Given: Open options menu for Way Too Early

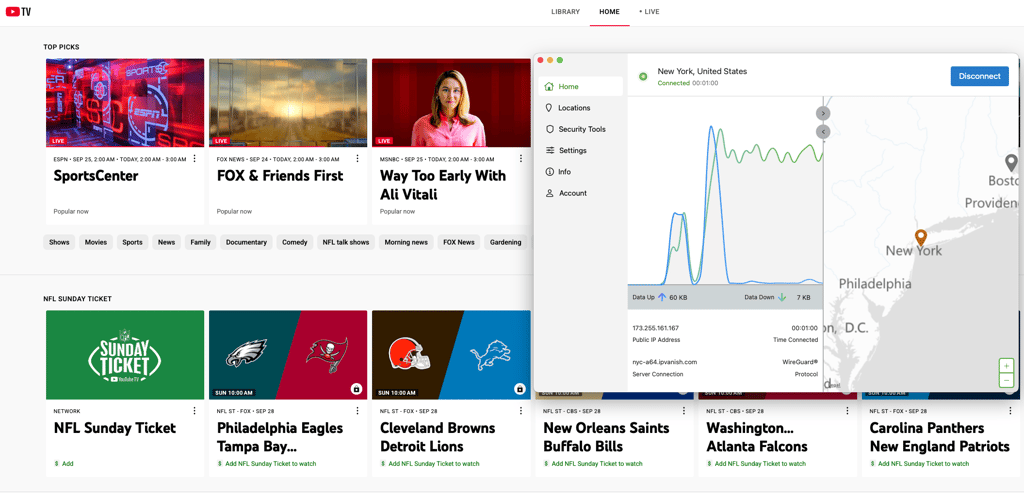Looking at the screenshot, I should click(x=520, y=159).
